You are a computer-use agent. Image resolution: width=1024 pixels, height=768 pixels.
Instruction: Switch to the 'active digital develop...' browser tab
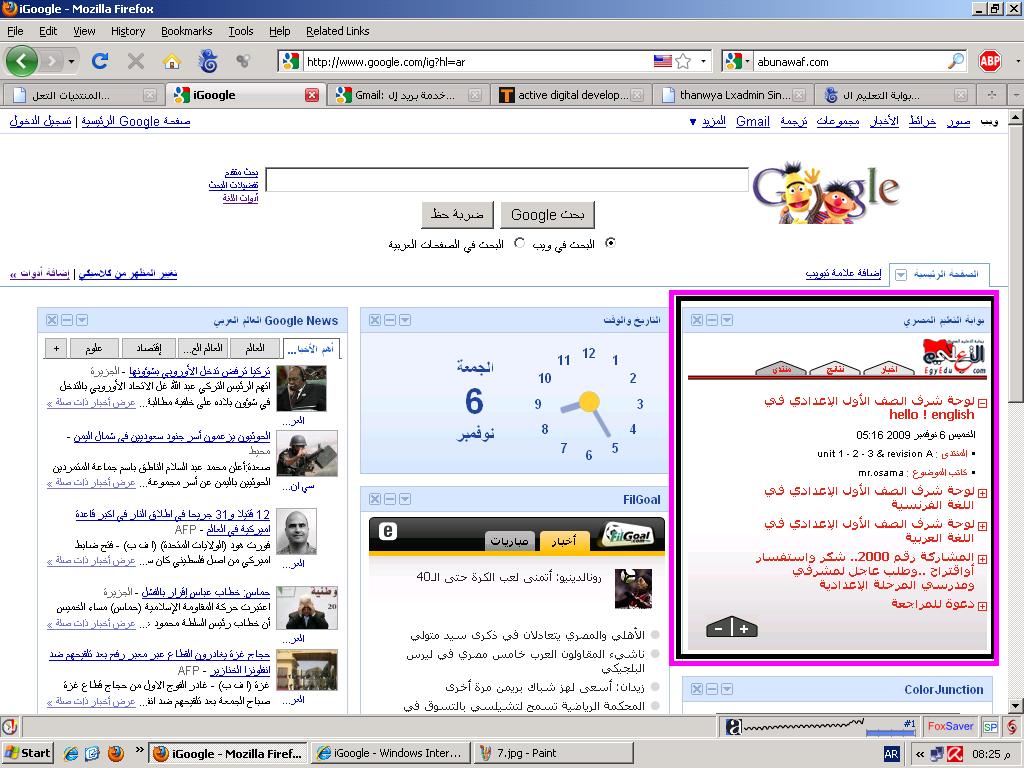[x=571, y=95]
